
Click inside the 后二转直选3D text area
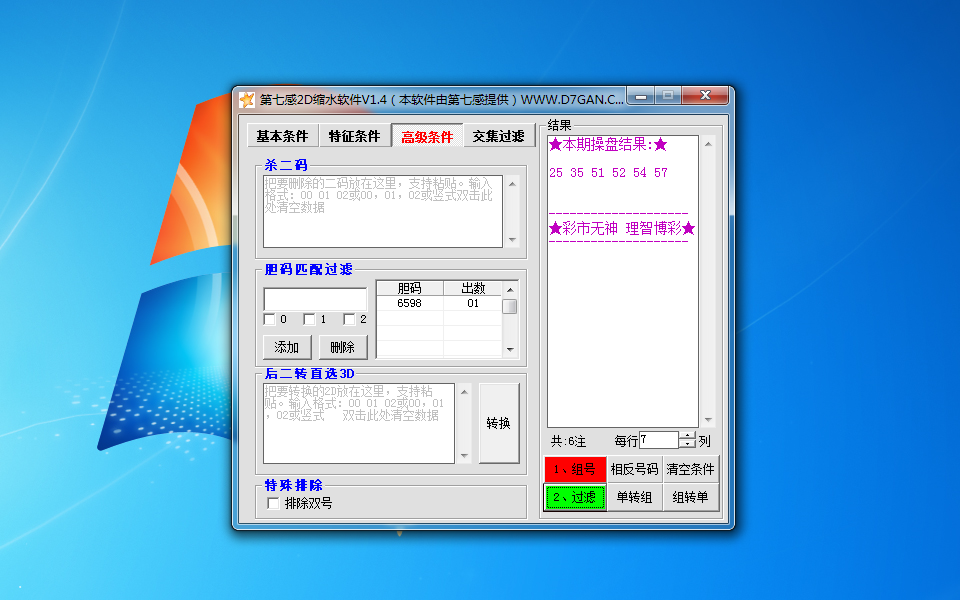point(359,424)
